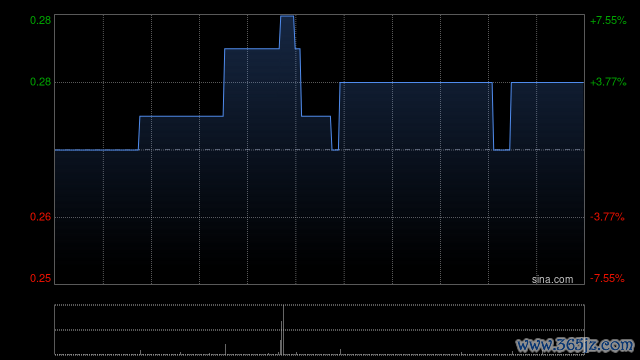
Task: Click the +7.55% percentage label
Action: tap(608, 20)
